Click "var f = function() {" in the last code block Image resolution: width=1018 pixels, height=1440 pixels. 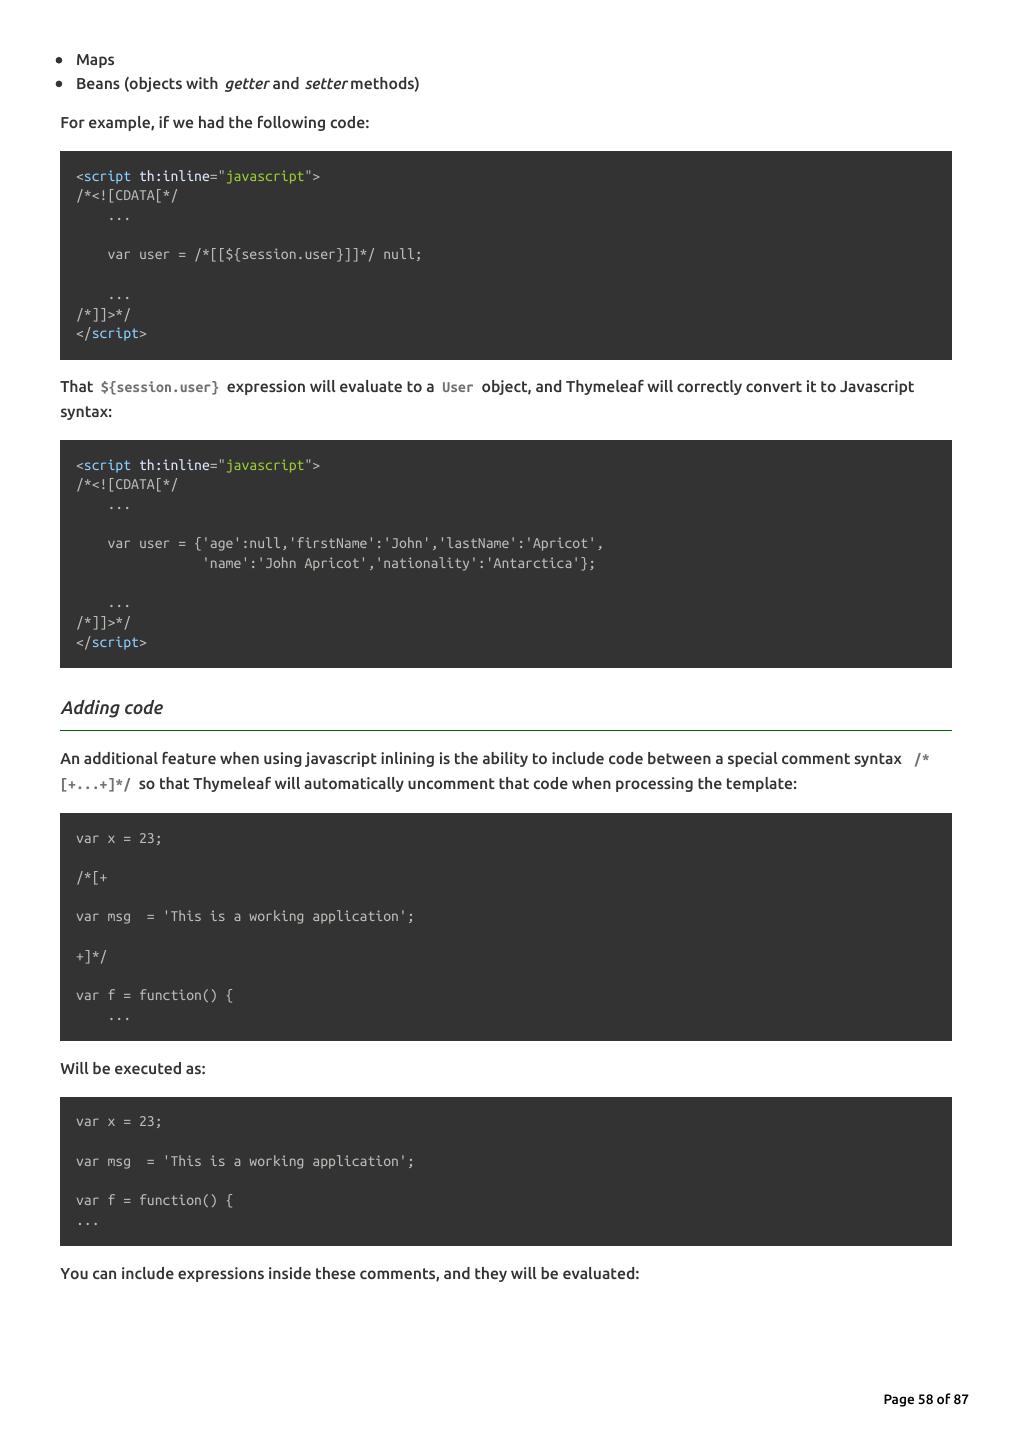pos(154,1201)
